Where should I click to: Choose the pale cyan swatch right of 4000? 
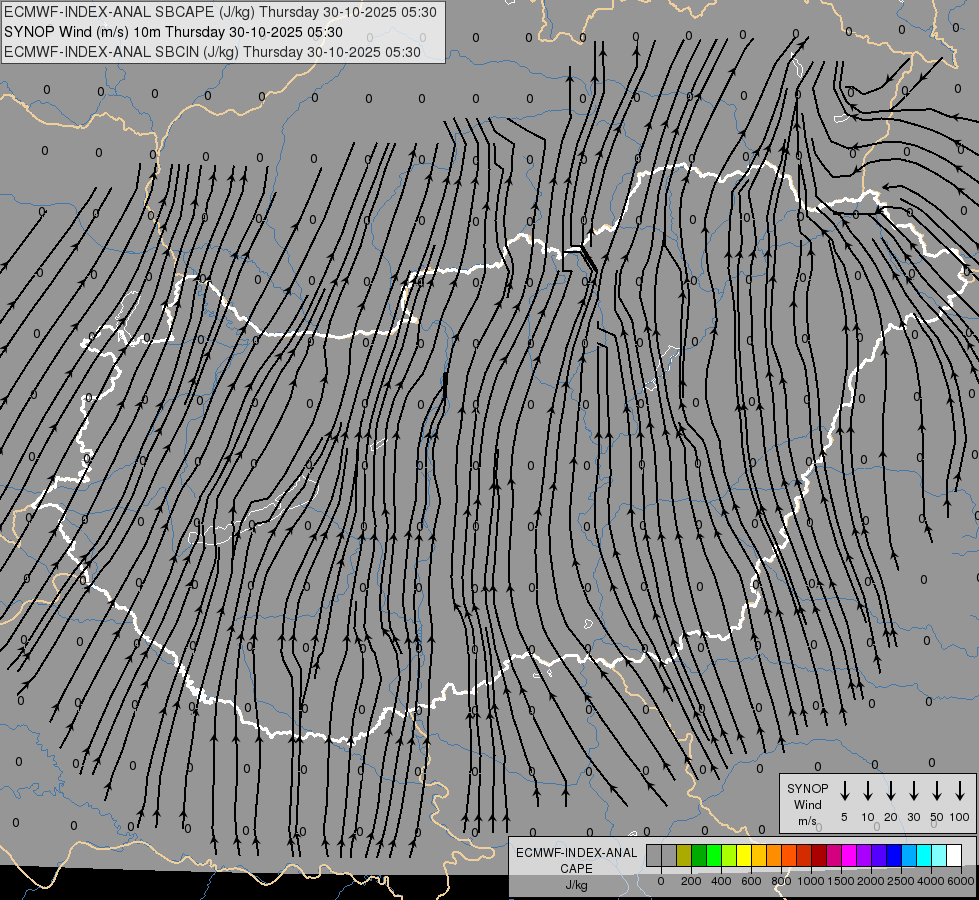(938, 855)
